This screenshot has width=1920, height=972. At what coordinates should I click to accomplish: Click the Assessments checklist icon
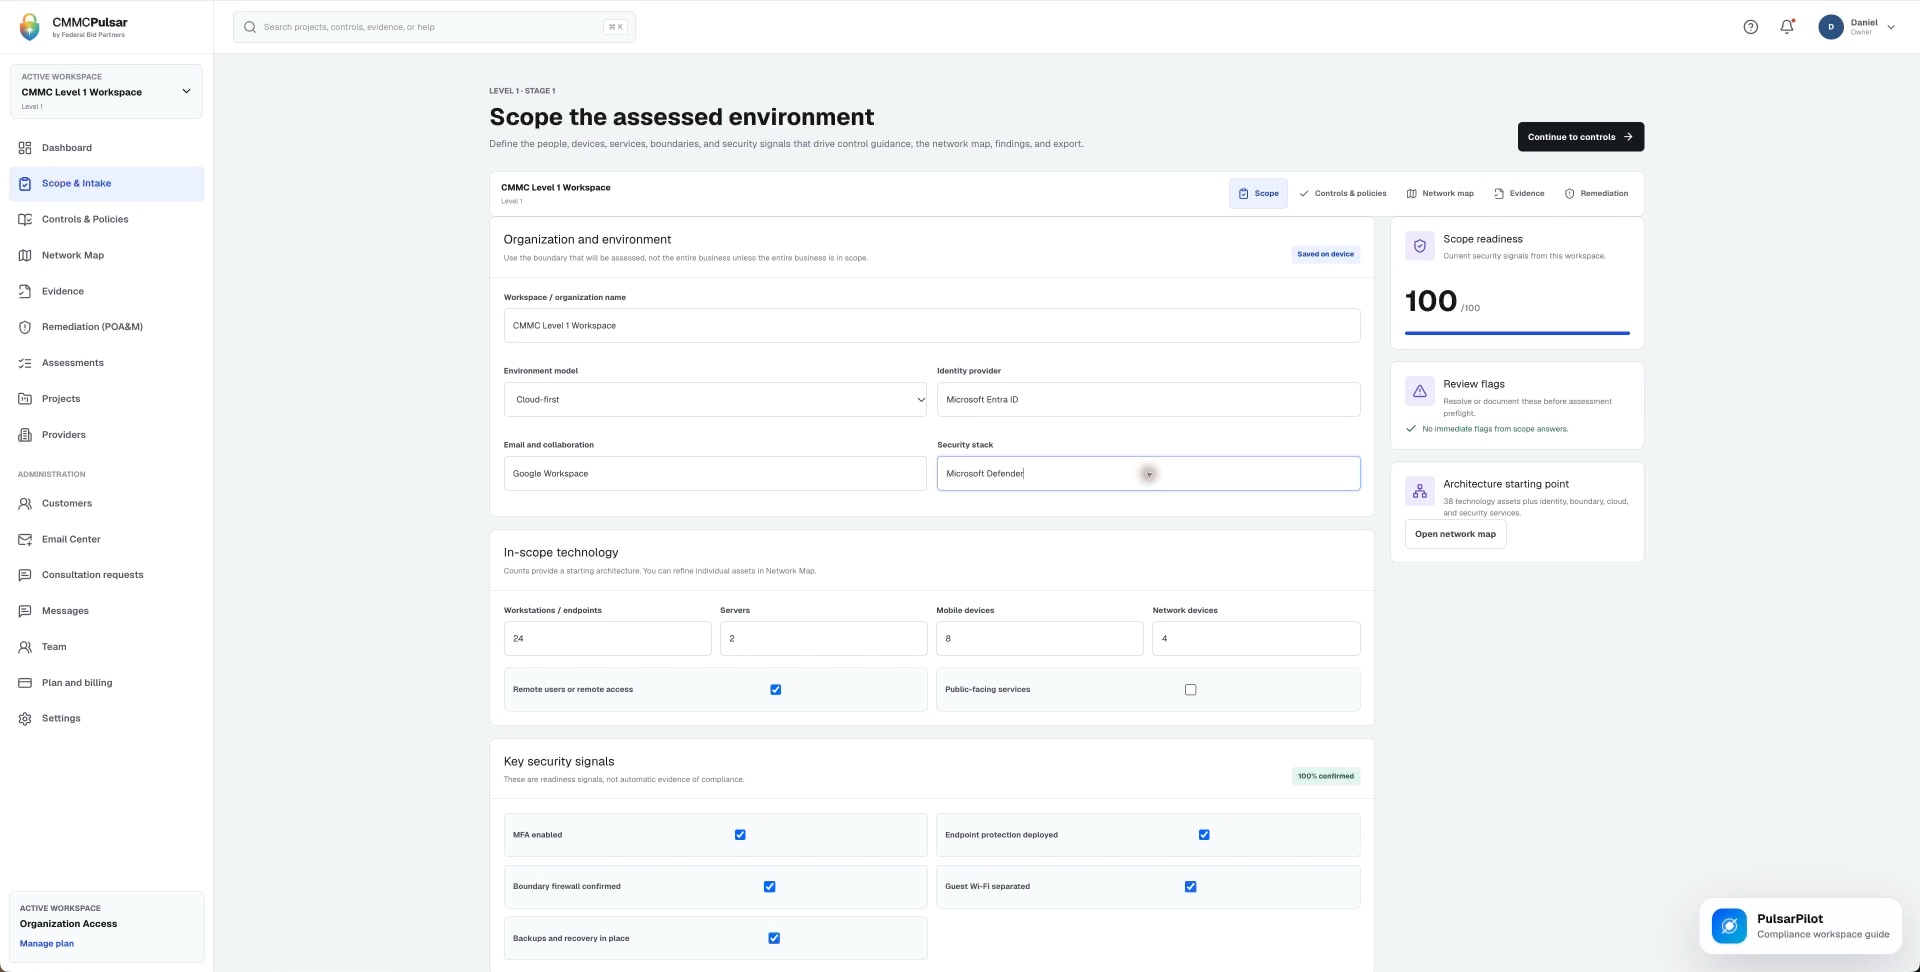click(25, 363)
